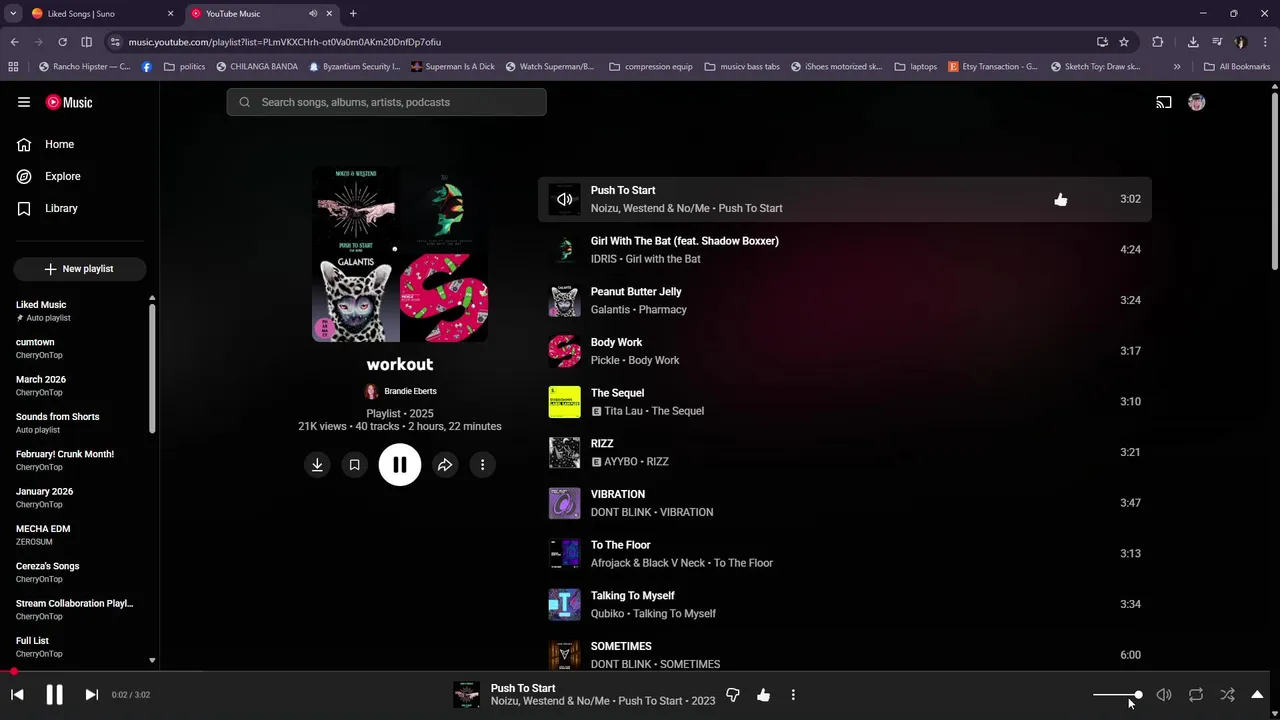Toggle like on Push To Start row
This screenshot has width=1280, height=720.
[1061, 199]
